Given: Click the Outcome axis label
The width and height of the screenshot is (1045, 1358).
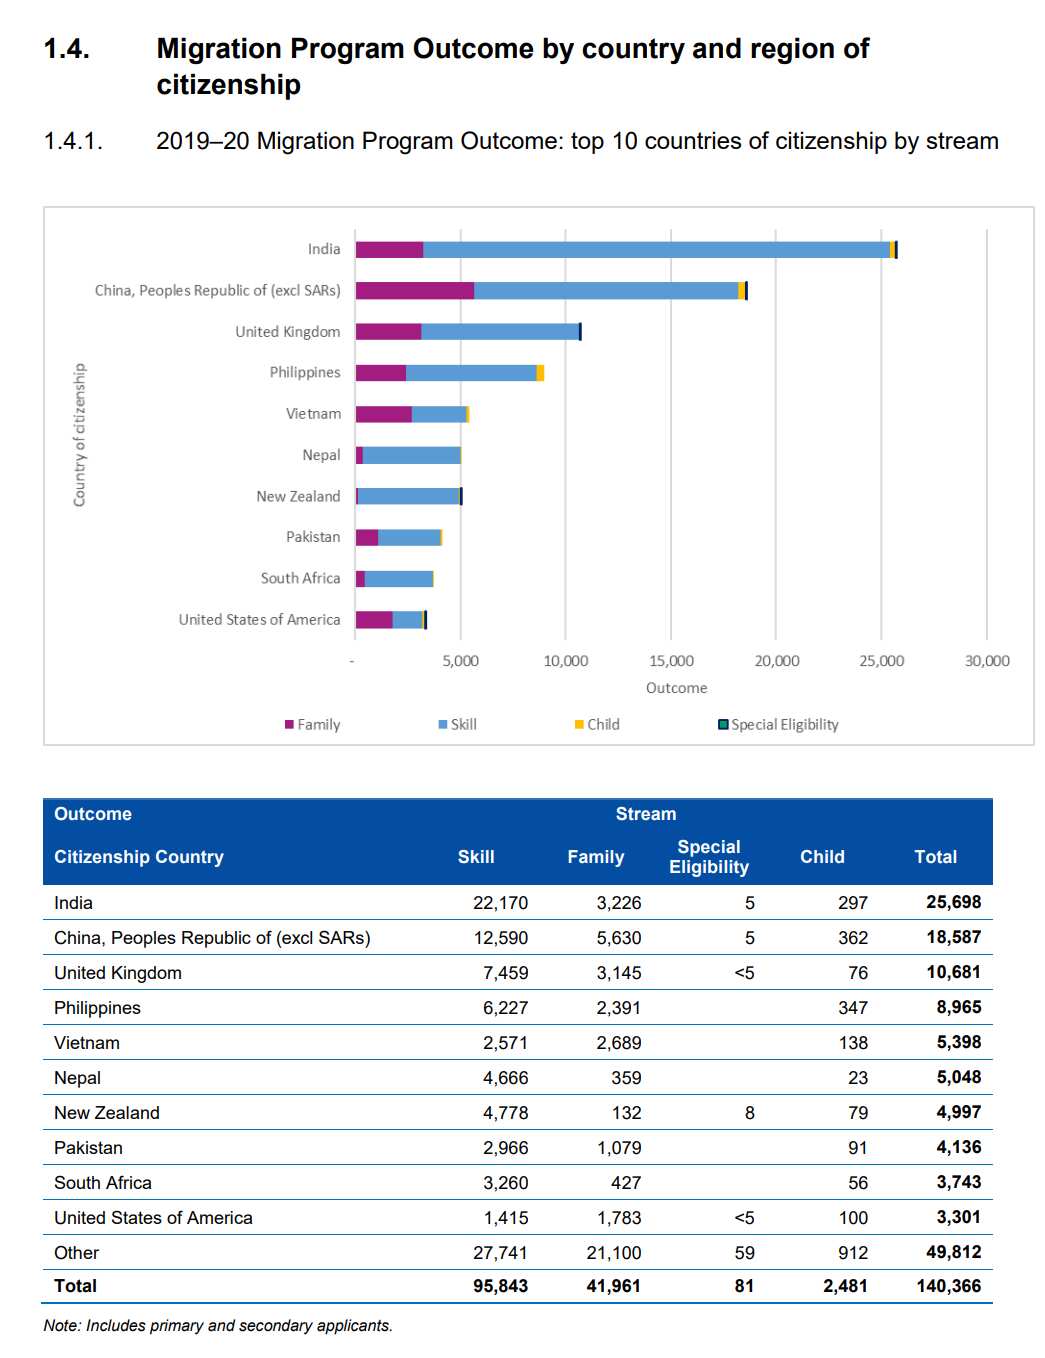Looking at the screenshot, I should [x=676, y=688].
